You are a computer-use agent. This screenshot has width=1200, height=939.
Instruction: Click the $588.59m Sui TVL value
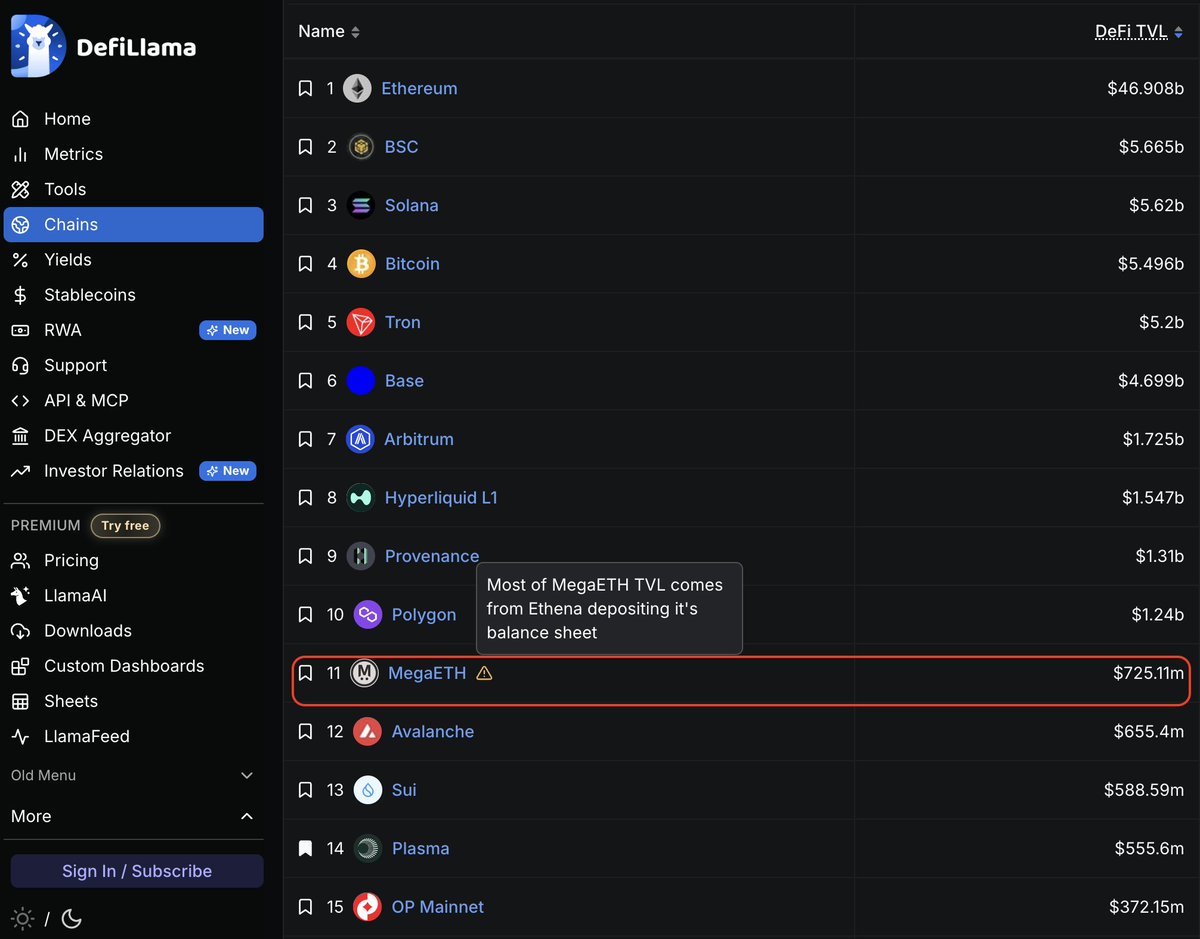pos(1144,791)
